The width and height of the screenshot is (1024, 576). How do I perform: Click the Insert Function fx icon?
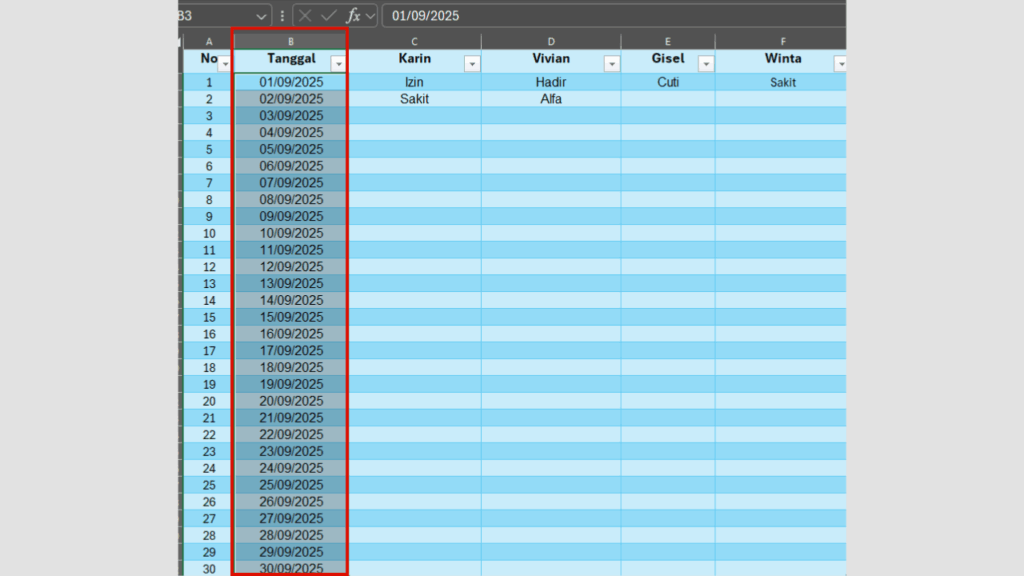click(x=353, y=16)
